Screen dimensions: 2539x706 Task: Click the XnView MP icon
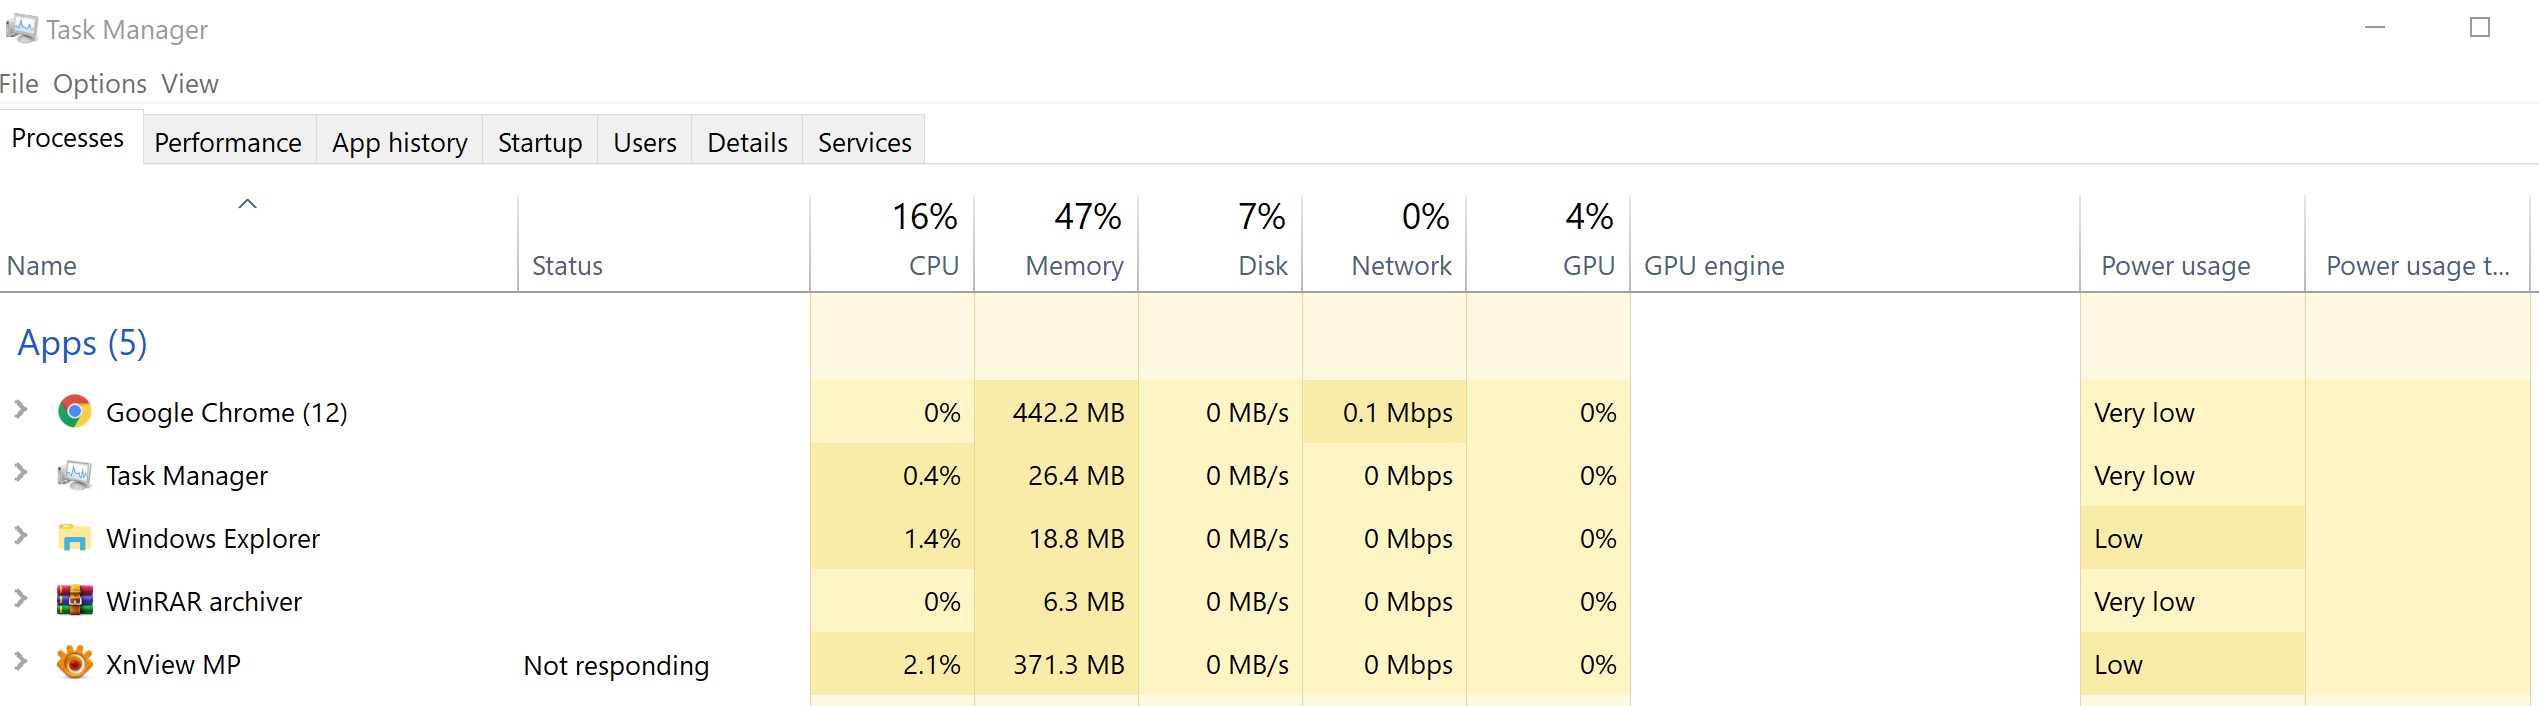[x=74, y=663]
